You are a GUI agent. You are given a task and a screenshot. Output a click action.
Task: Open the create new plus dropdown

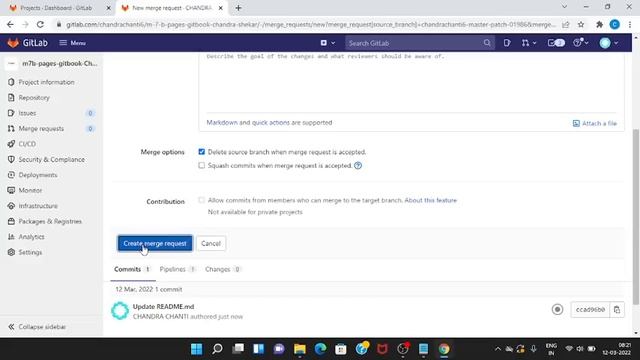pos(328,43)
